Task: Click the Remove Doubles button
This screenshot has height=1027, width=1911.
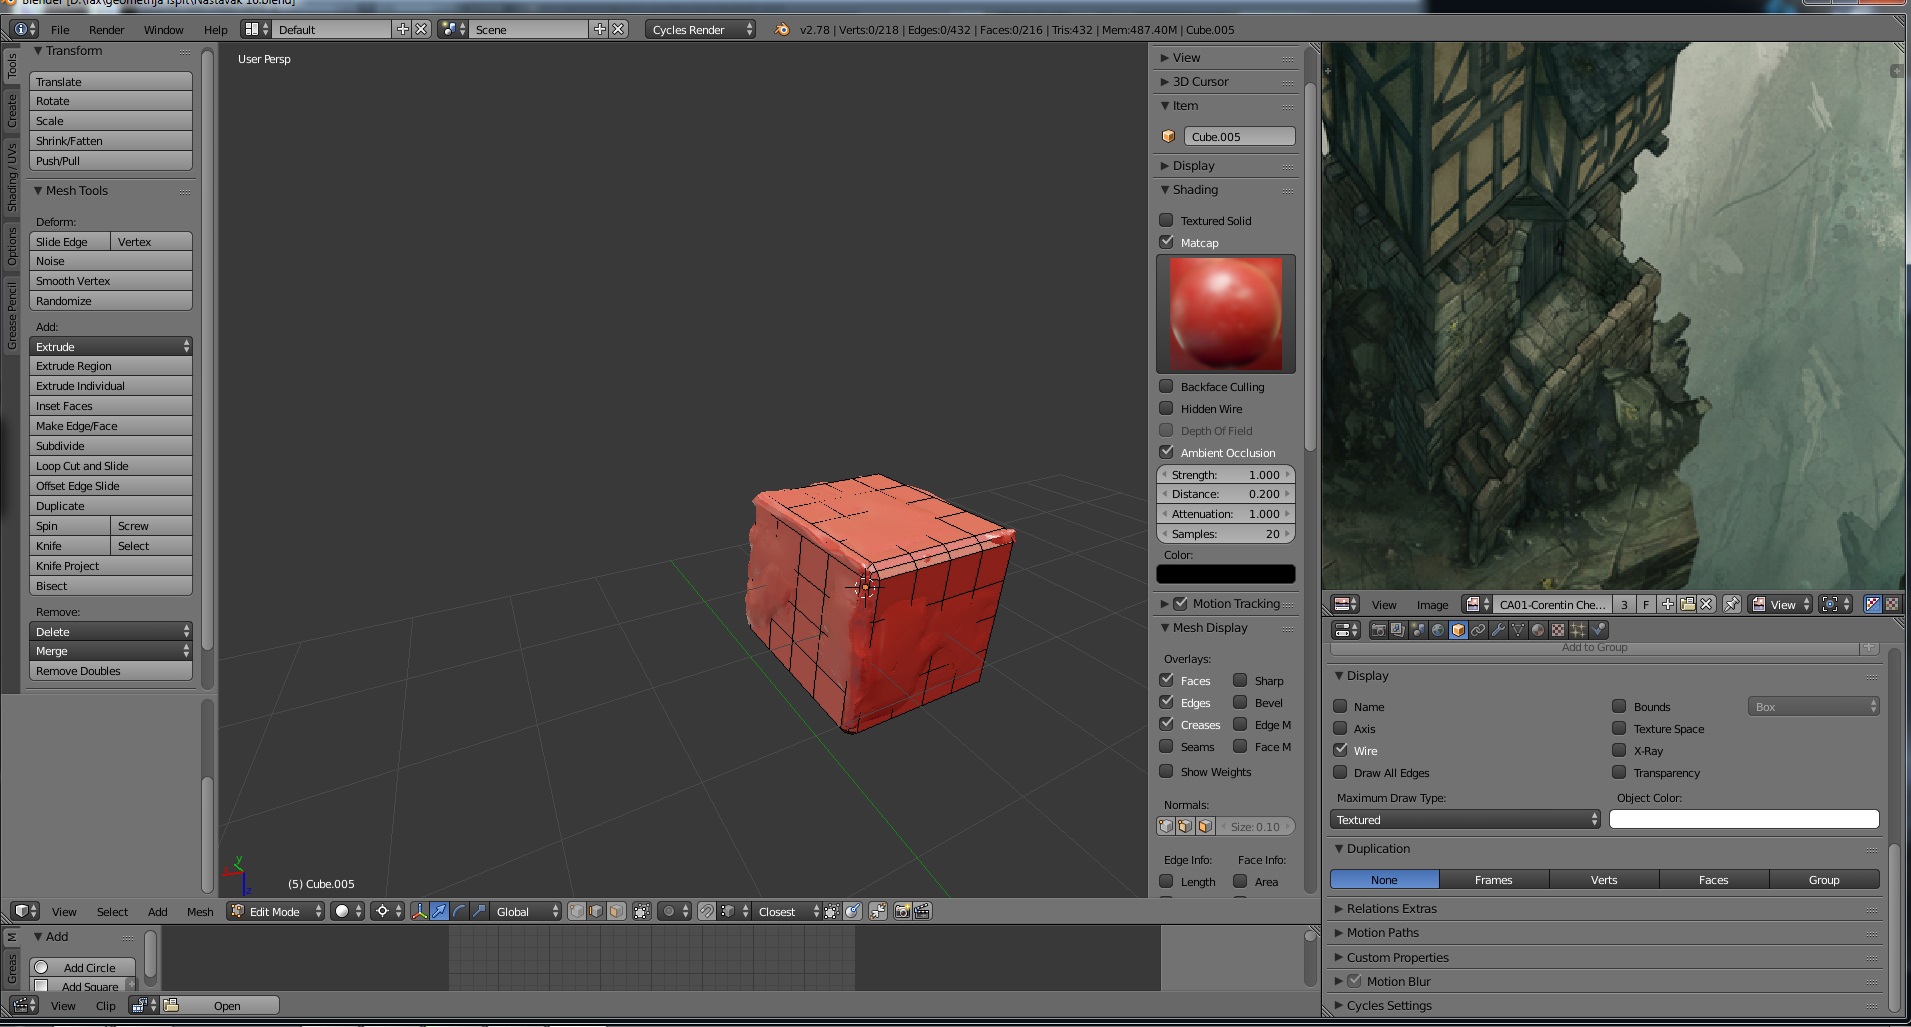Action: 110,671
